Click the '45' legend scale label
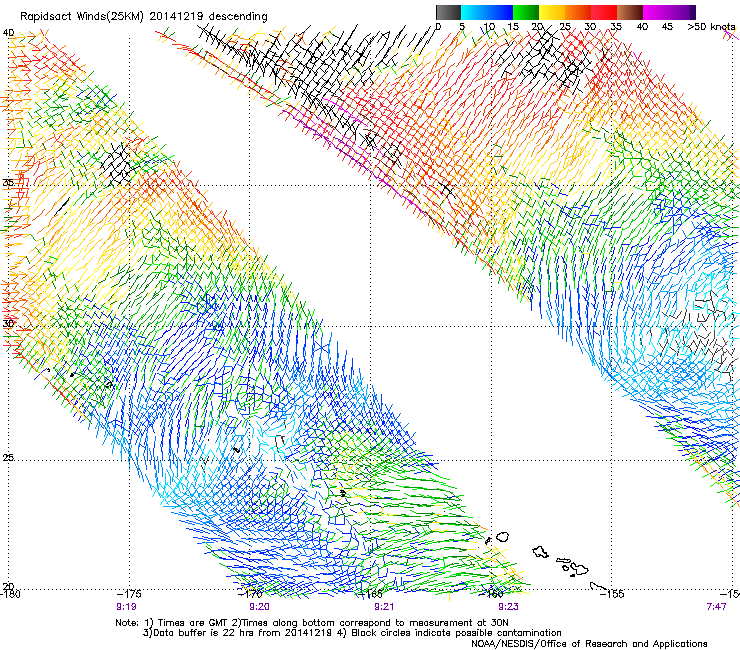Image resolution: width=740 pixels, height=650 pixels. 667,27
